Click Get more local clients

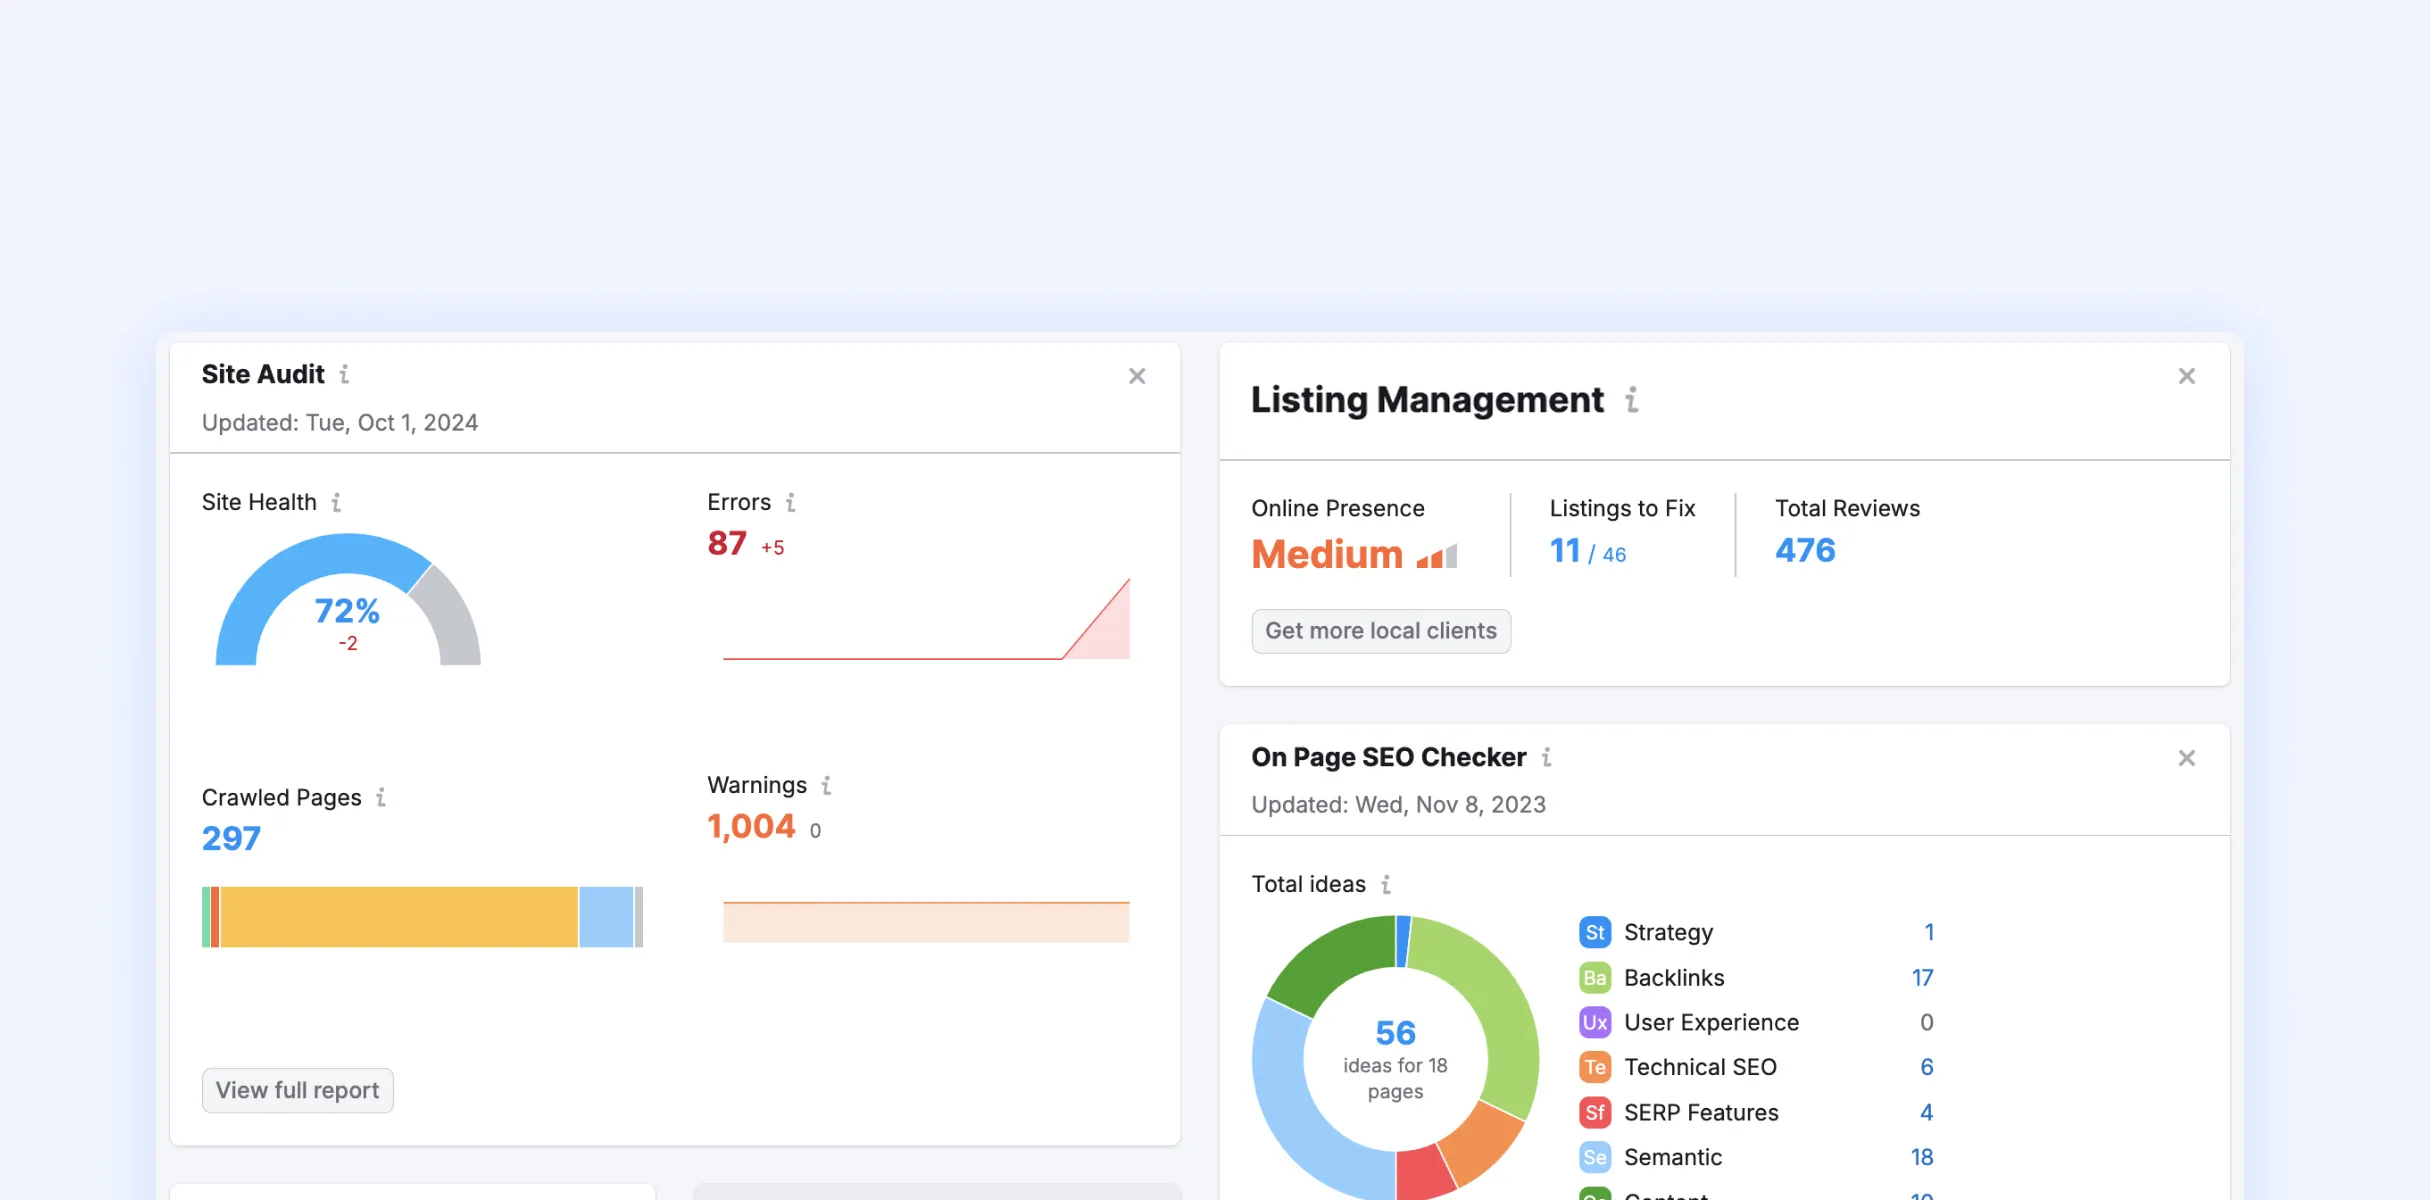(x=1380, y=631)
